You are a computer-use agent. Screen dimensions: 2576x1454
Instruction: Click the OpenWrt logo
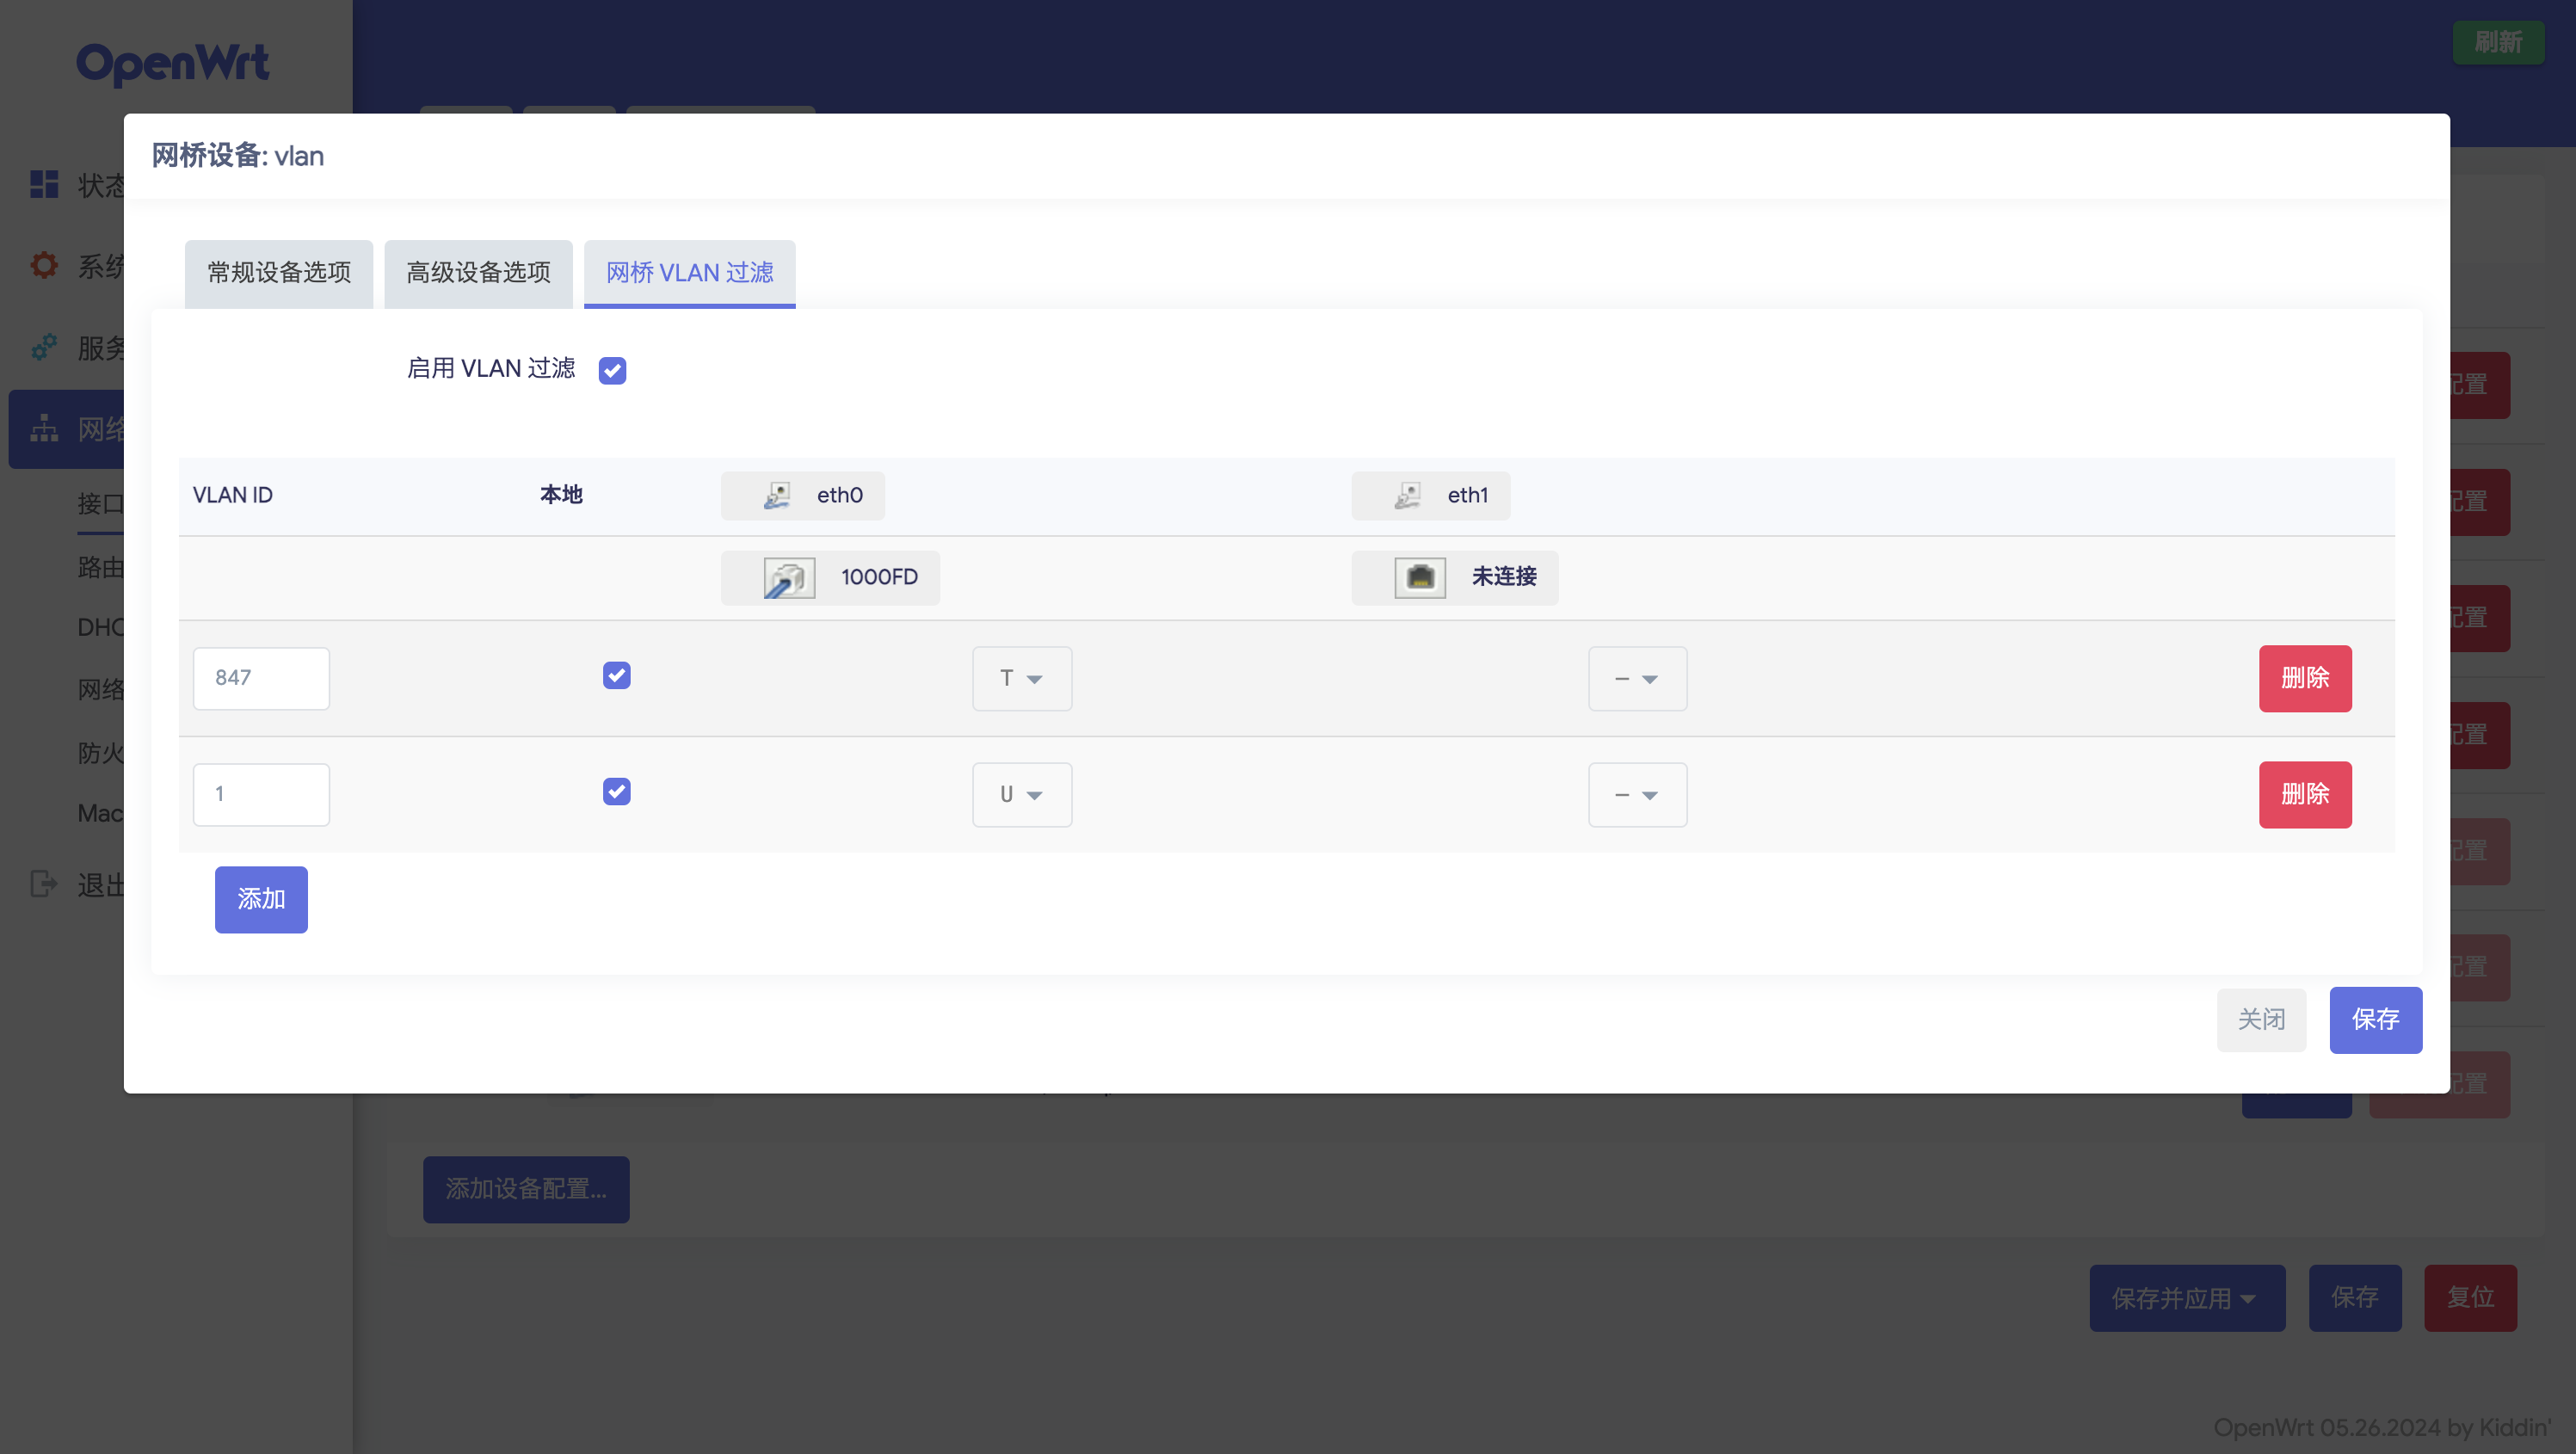click(173, 63)
